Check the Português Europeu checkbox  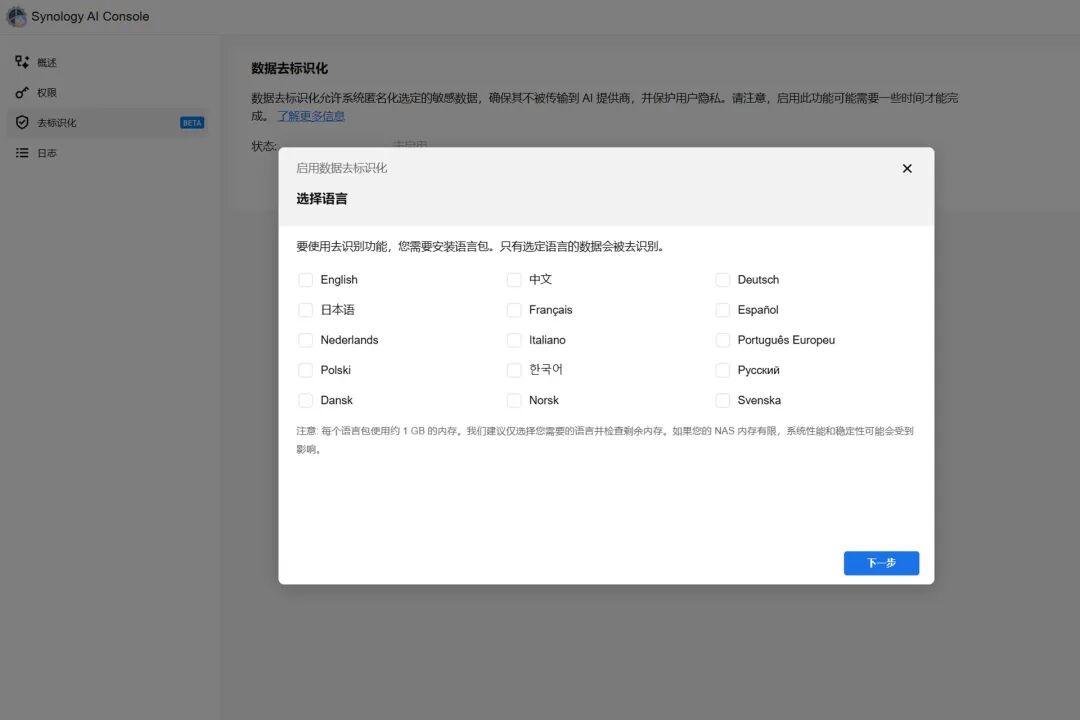[723, 340]
